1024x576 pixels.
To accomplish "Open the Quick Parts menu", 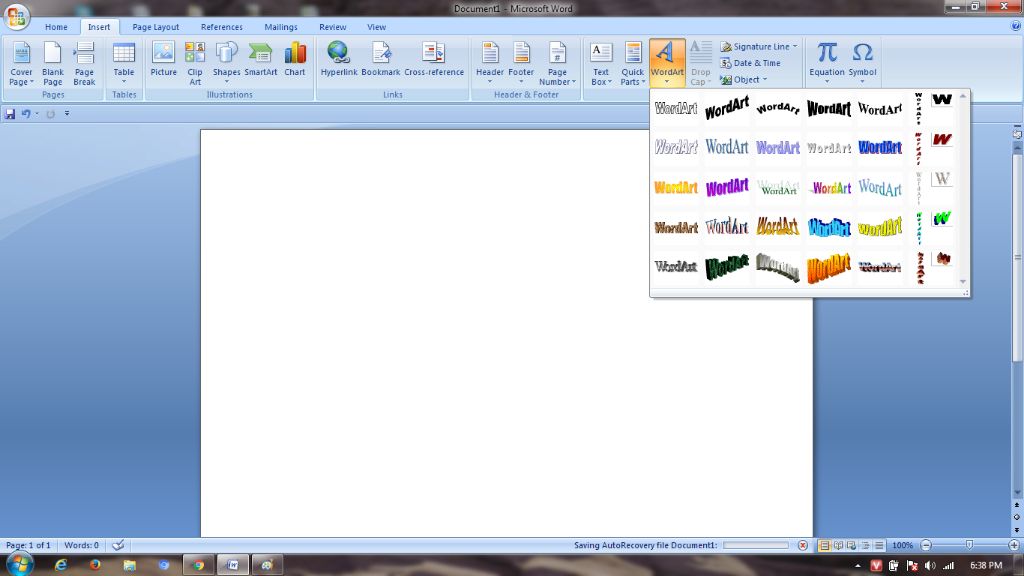I will 632,63.
